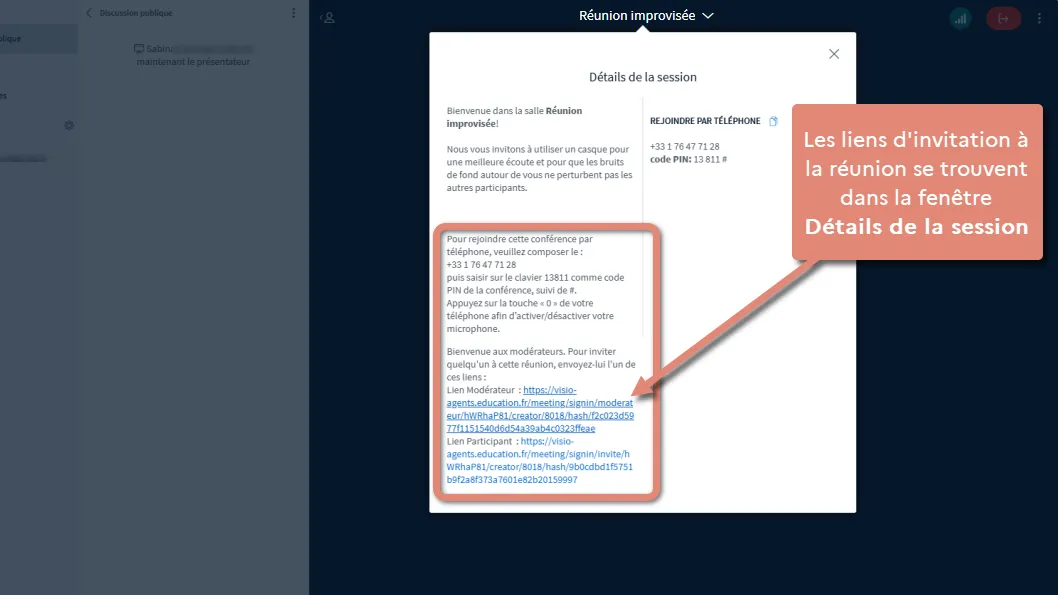Open the user list settings gear

(69, 125)
